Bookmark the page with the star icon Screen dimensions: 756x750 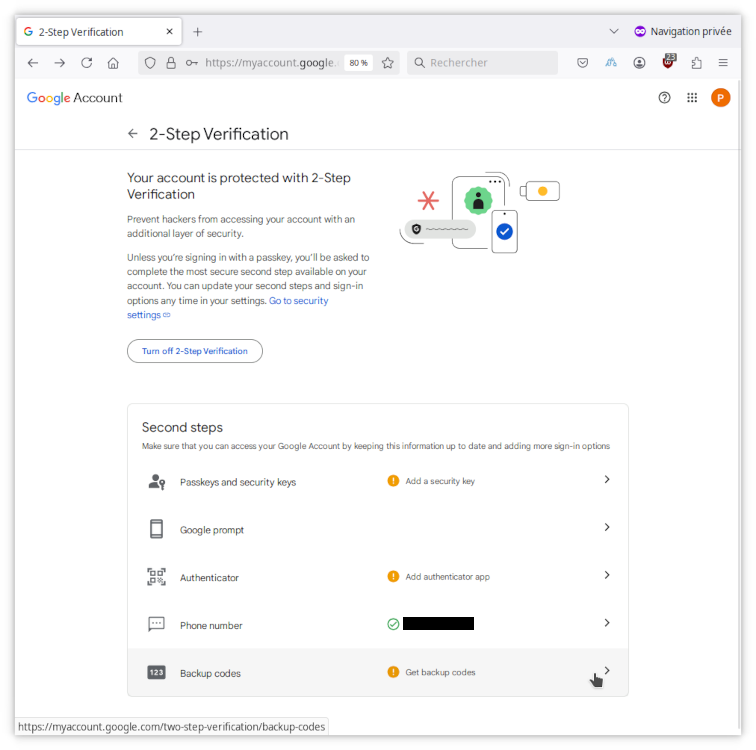click(x=388, y=63)
